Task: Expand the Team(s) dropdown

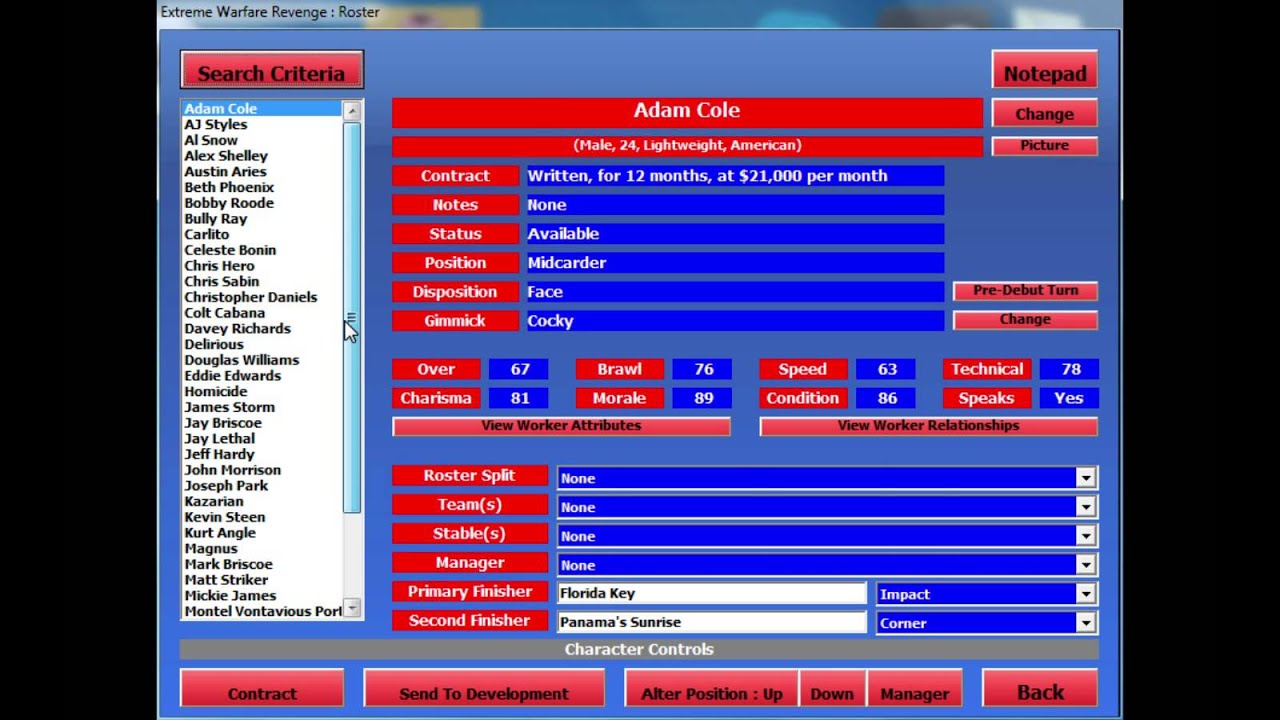Action: 1085,507
